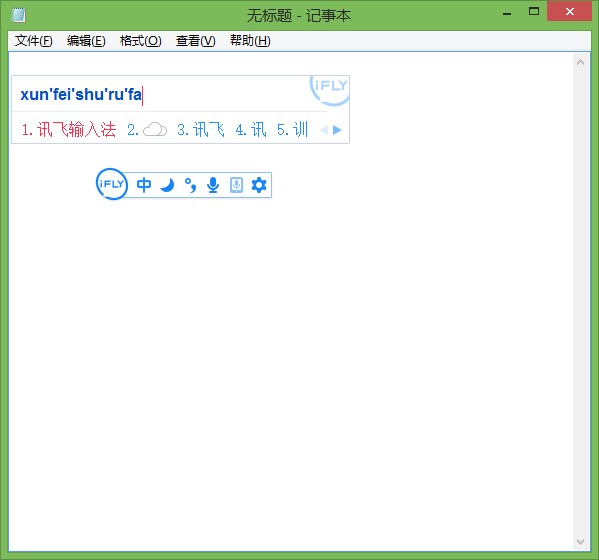This screenshot has height=560, width=599.
Task: Open the 帮助(H) menu
Action: tap(250, 40)
